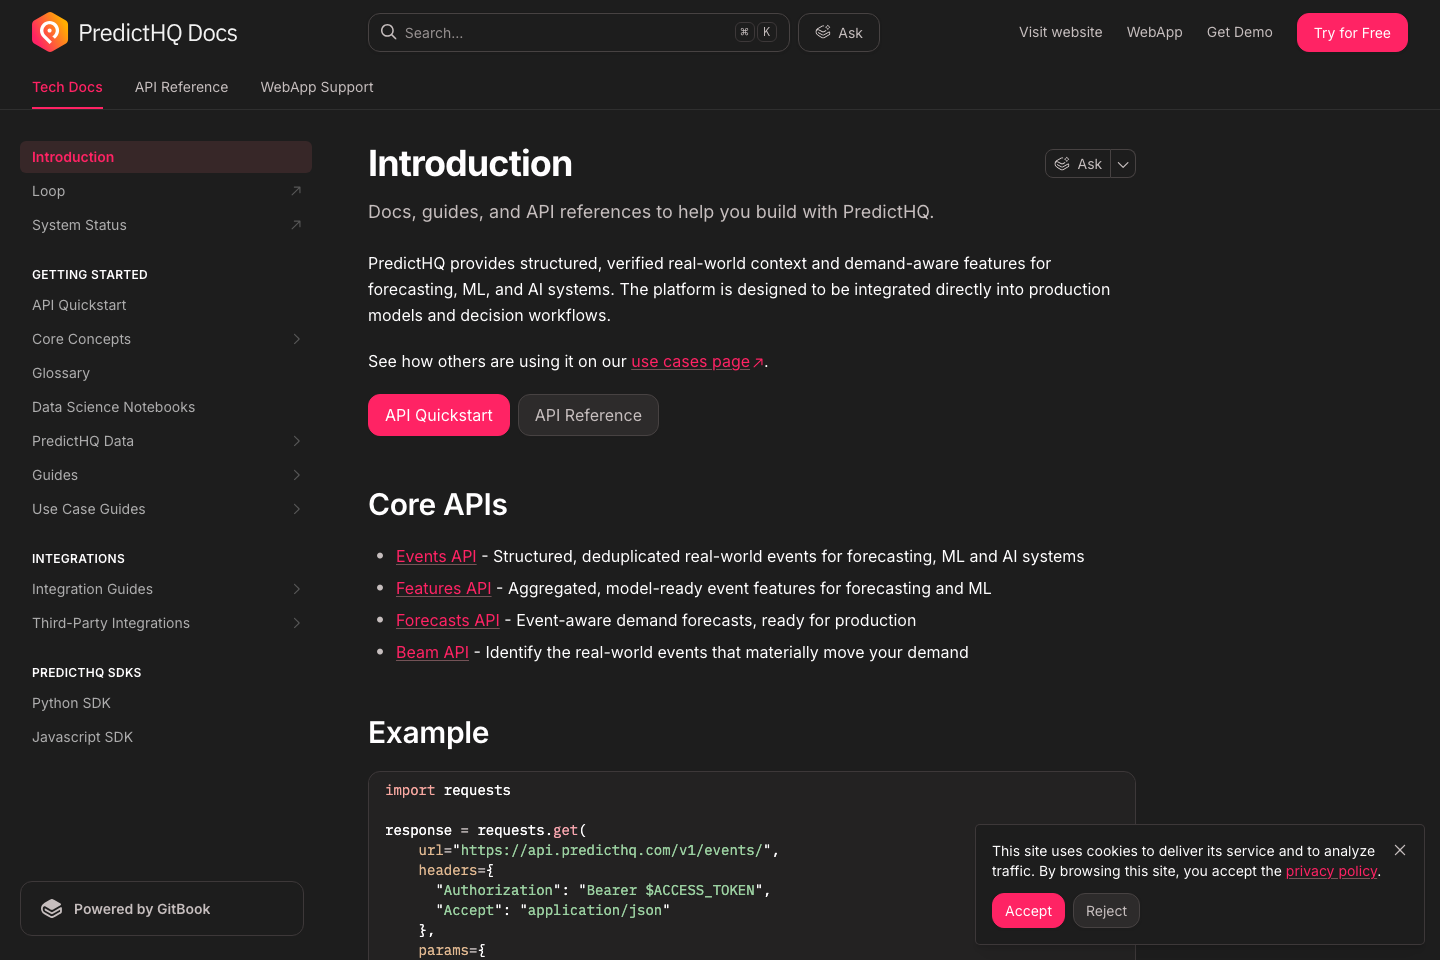The height and width of the screenshot is (960, 1440).
Task: Expand the Core Concepts section
Action: click(x=296, y=338)
